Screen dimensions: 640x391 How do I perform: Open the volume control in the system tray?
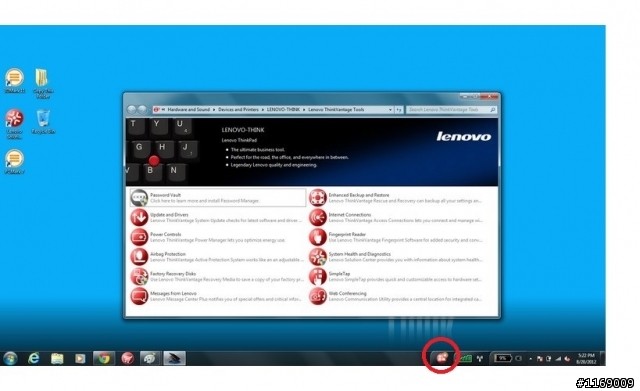tap(567, 359)
